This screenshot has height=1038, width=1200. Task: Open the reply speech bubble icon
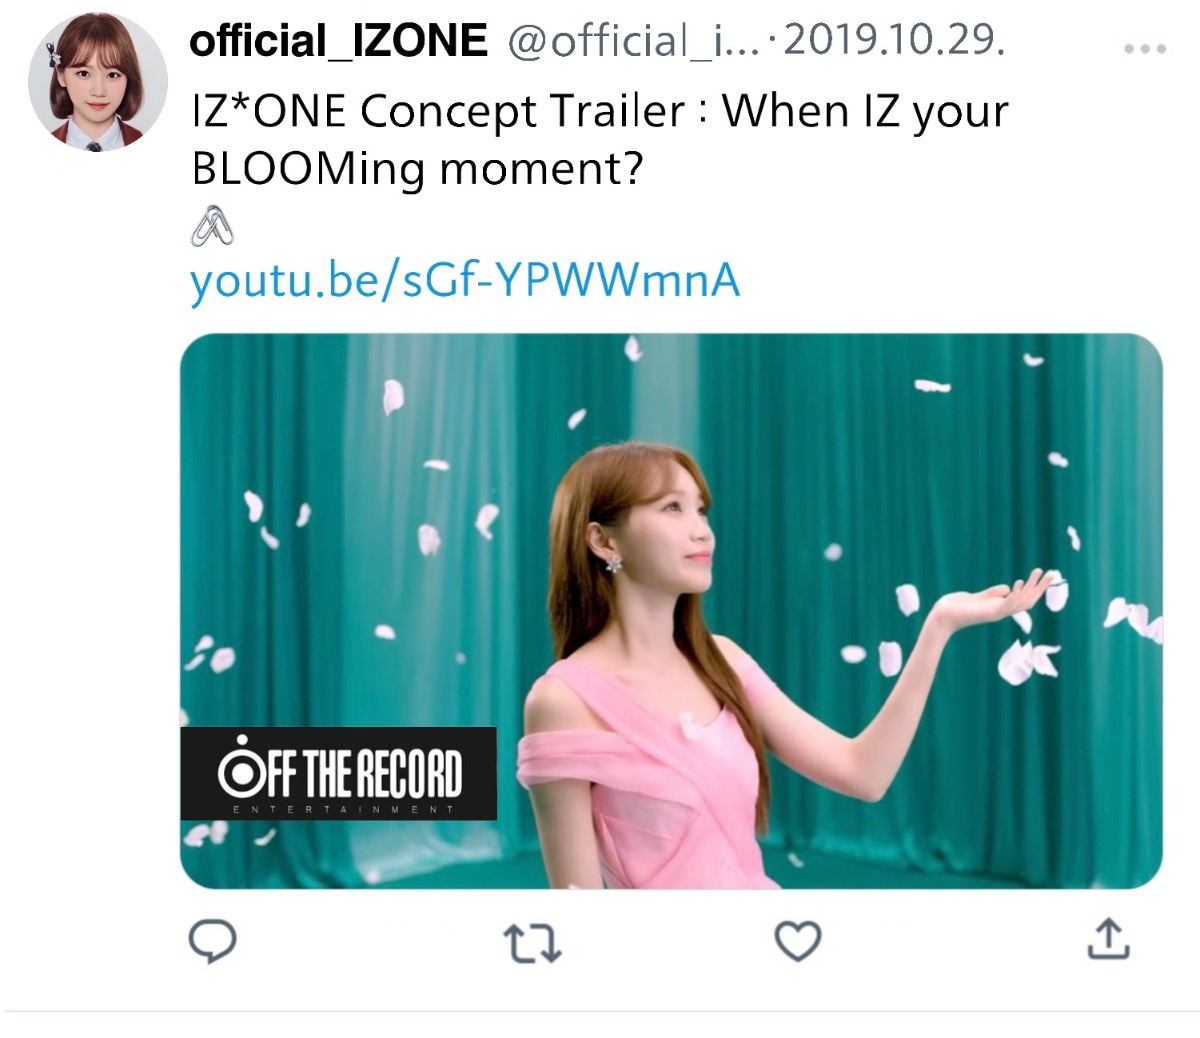212,941
